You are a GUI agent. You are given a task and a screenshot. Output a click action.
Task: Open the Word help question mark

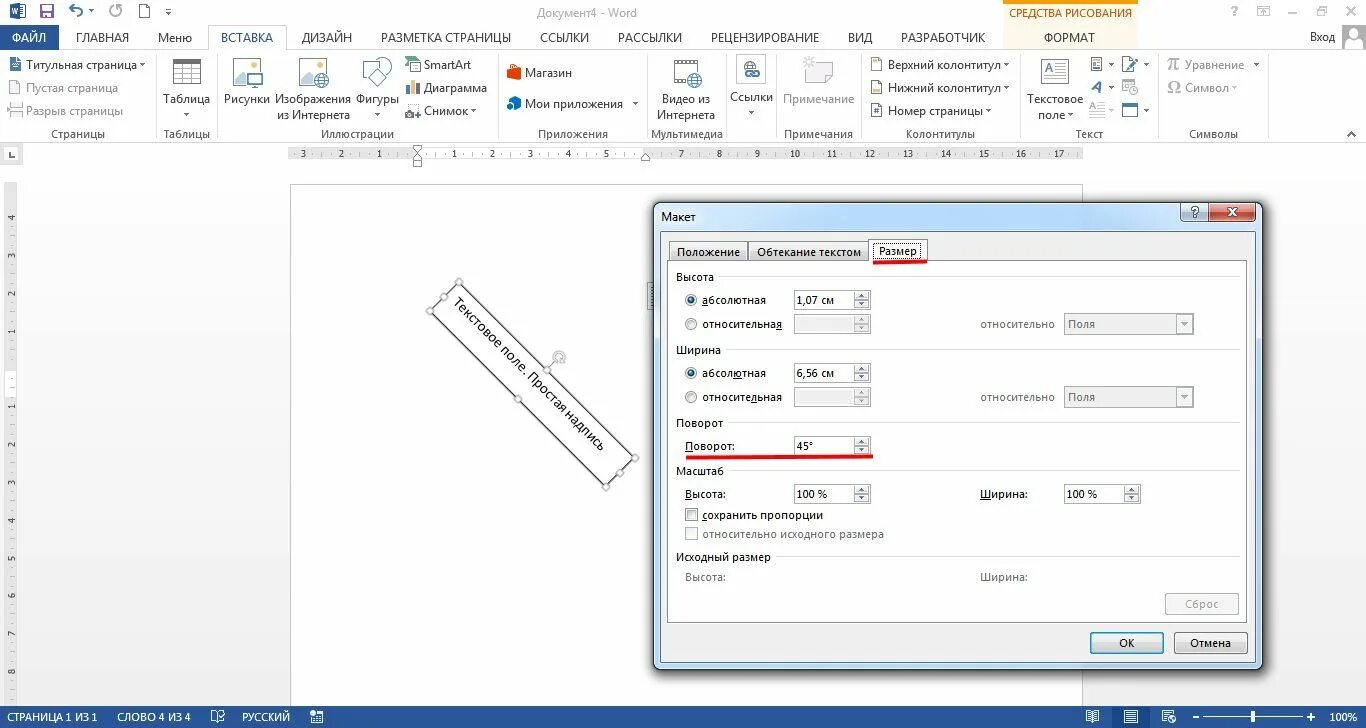click(x=1235, y=12)
